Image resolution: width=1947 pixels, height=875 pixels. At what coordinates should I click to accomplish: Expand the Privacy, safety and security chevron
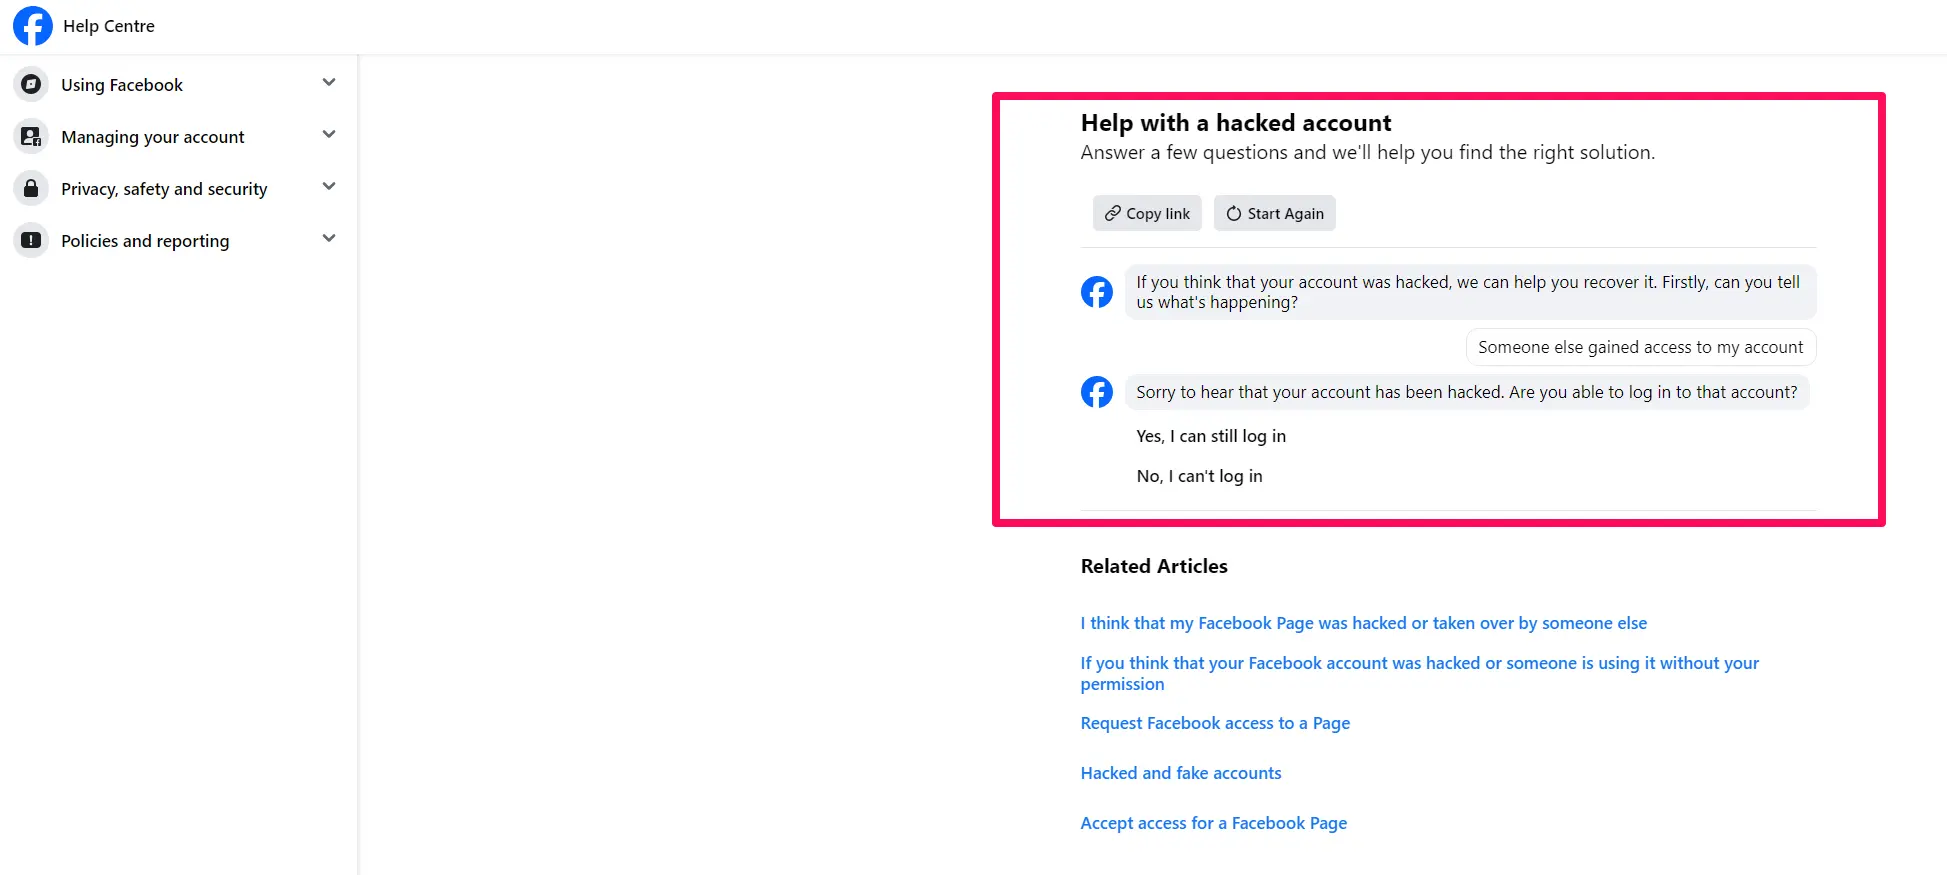click(329, 187)
